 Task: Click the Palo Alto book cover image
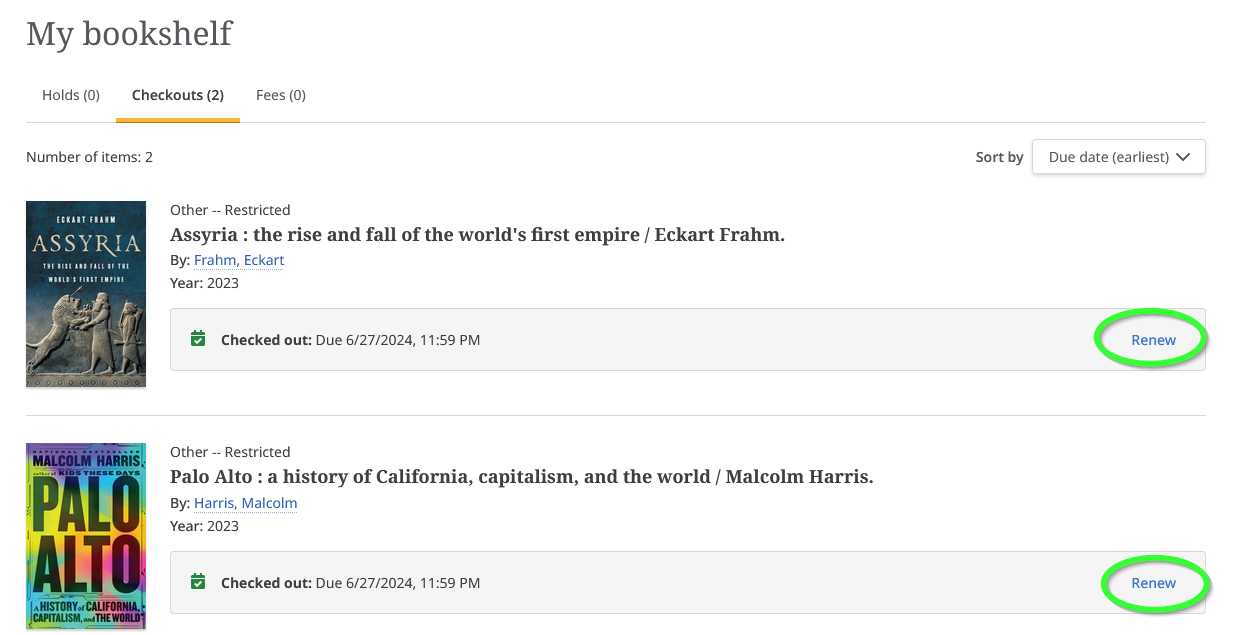86,536
